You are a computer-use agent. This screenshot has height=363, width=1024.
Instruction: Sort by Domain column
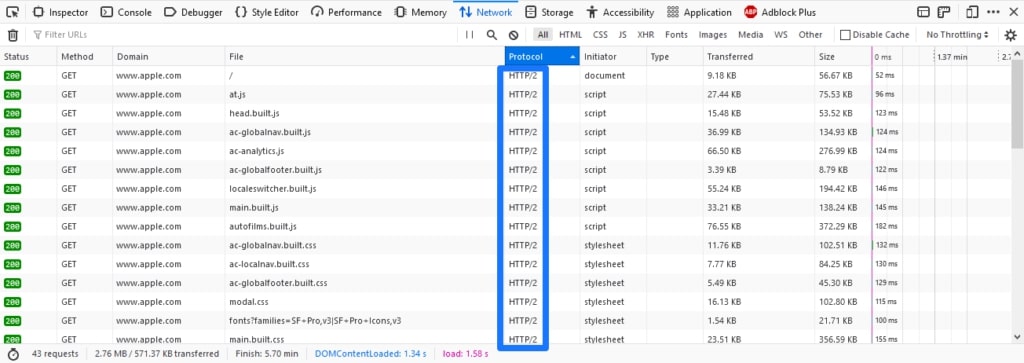[169, 57]
